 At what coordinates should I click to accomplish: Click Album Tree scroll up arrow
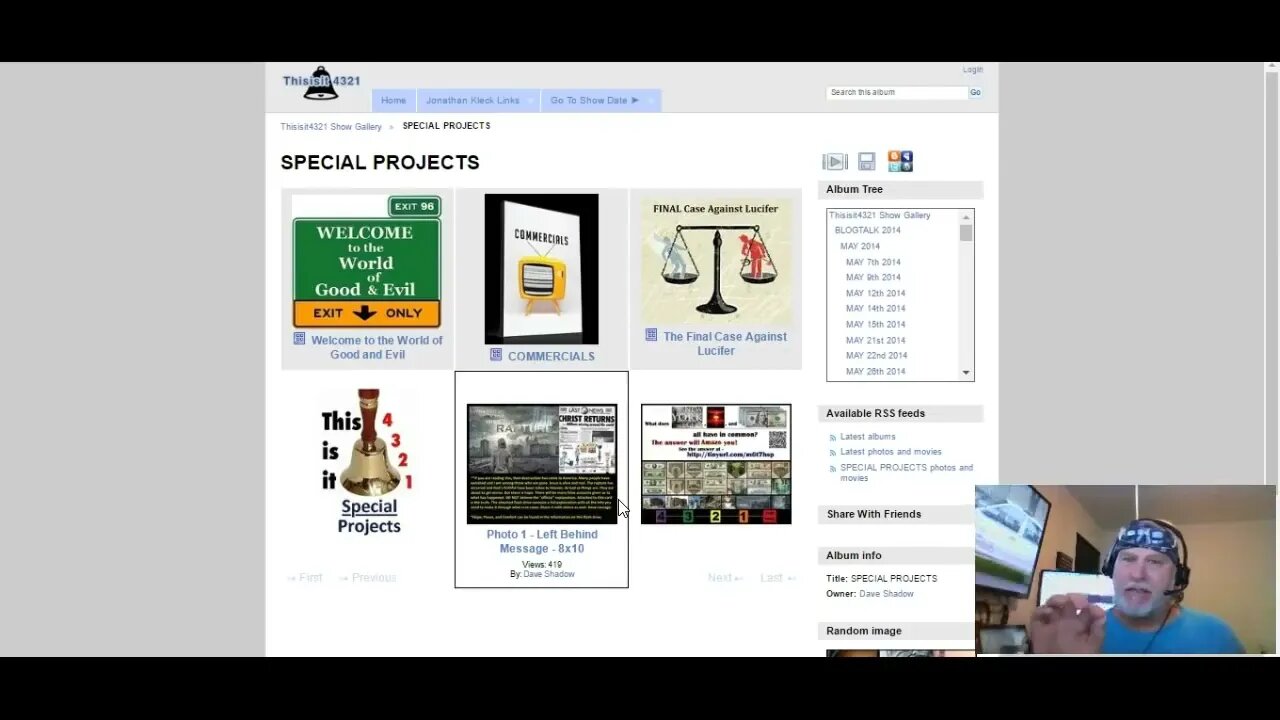point(966,217)
